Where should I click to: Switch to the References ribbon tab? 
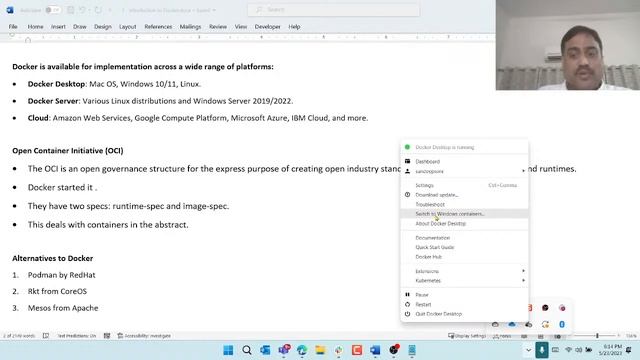pyautogui.click(x=158, y=27)
